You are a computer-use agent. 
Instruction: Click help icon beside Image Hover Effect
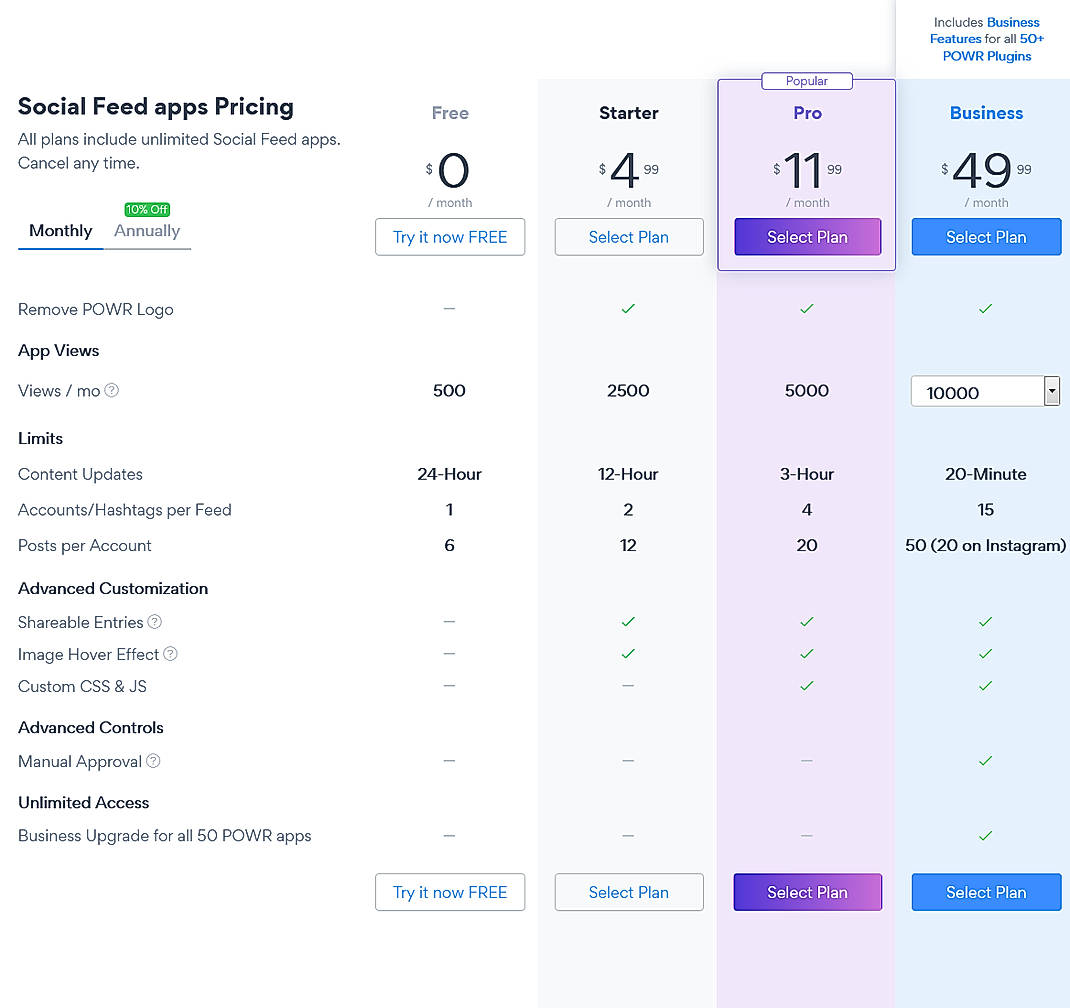point(171,654)
